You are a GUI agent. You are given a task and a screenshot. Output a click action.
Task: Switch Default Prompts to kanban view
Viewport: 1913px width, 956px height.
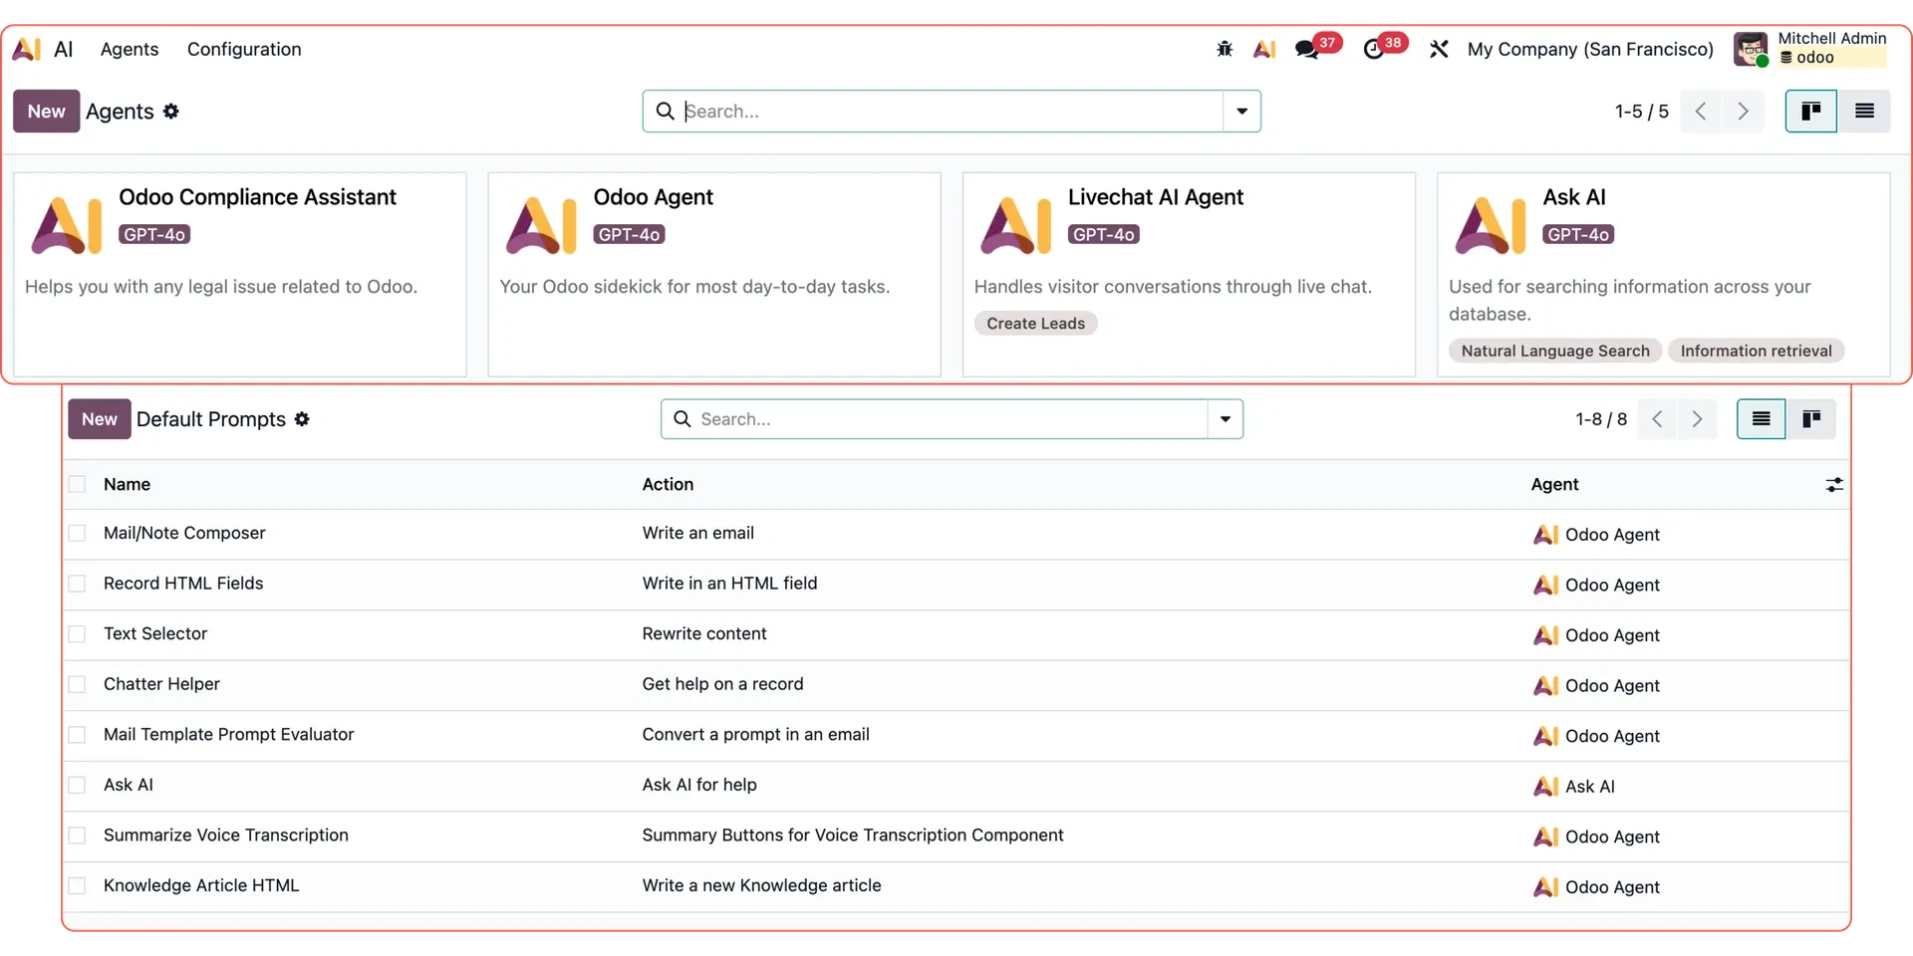(1811, 419)
